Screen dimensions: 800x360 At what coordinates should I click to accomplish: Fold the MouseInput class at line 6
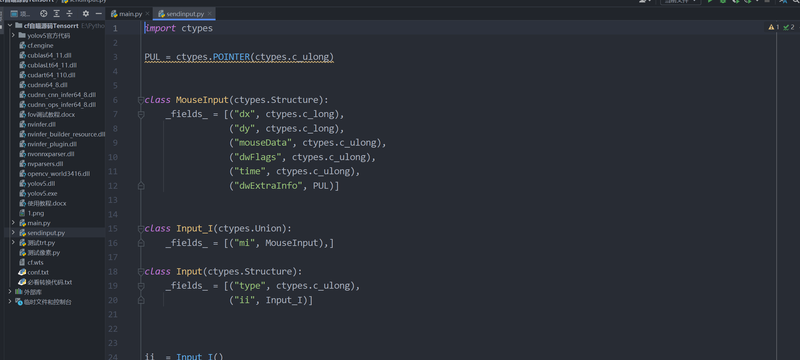(141, 100)
